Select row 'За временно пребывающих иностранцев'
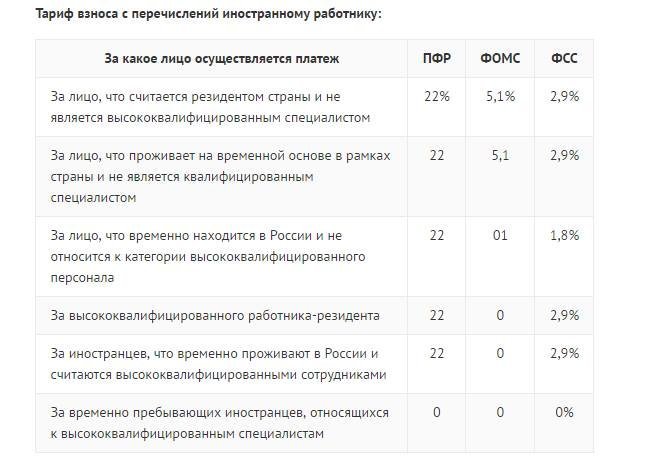 coord(314,423)
